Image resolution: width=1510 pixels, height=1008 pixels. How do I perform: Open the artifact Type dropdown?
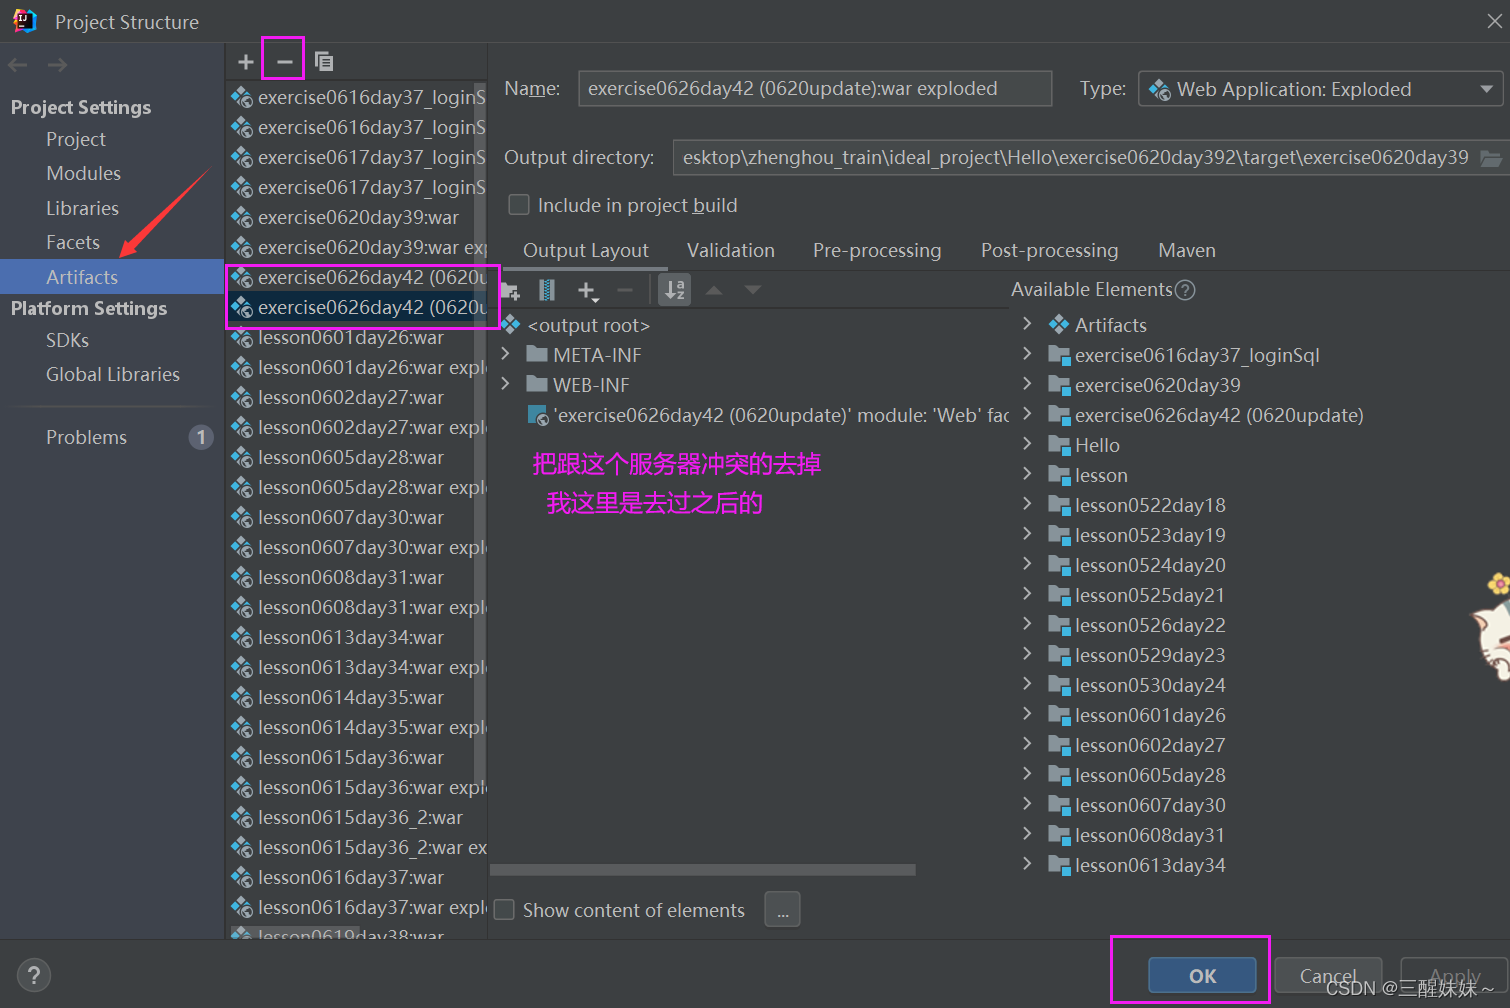click(1320, 89)
